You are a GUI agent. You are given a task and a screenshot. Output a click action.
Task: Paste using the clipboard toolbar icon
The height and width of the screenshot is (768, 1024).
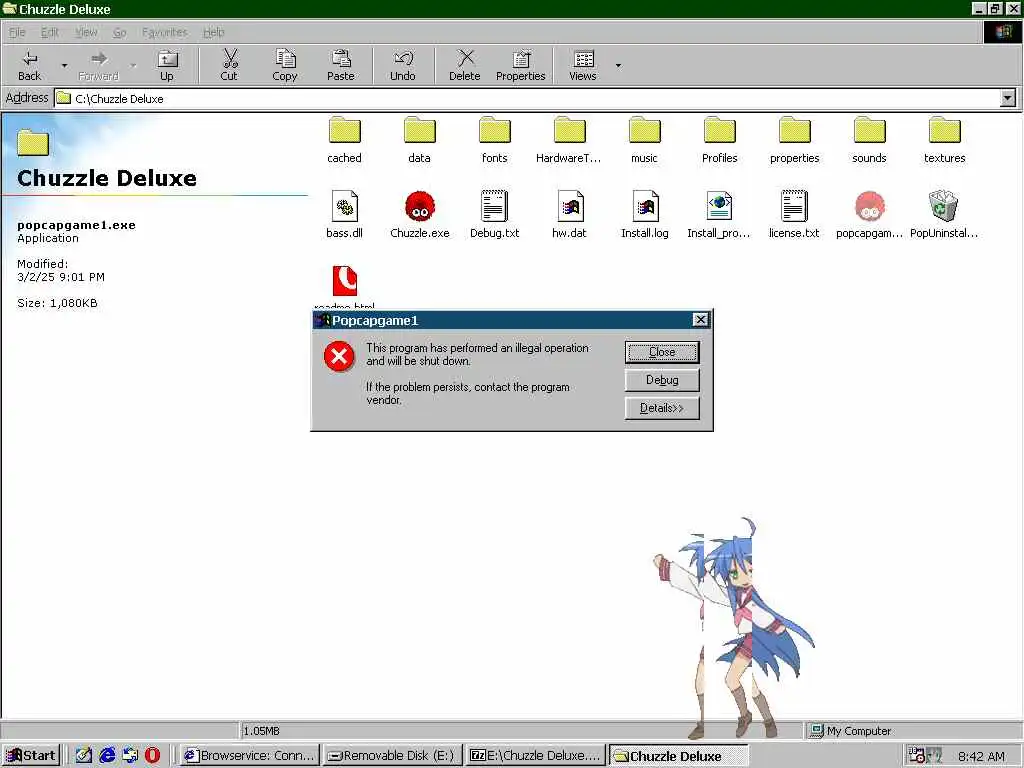pos(340,65)
